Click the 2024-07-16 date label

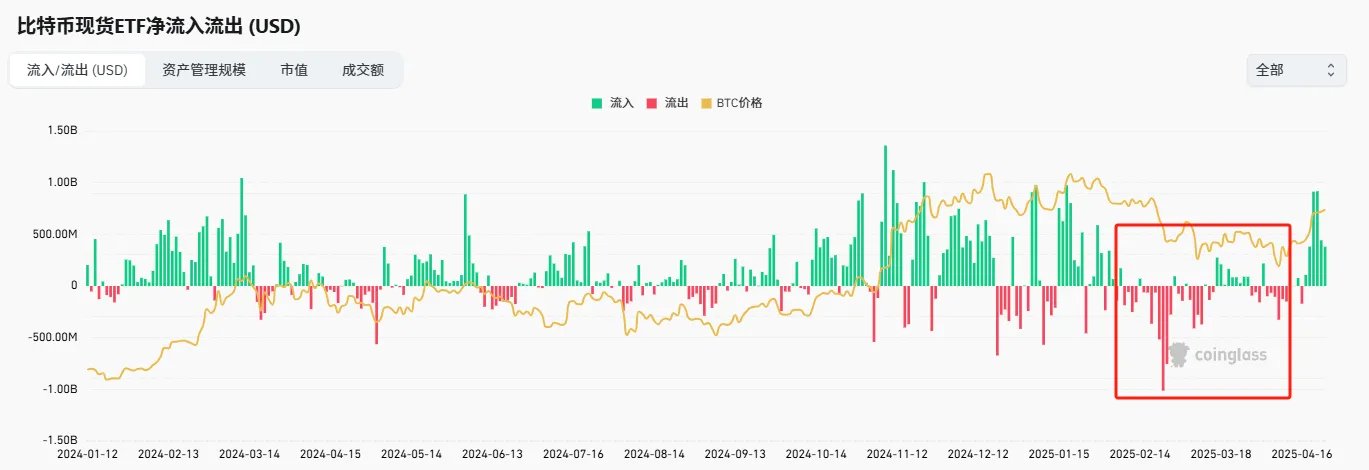[x=572, y=454]
